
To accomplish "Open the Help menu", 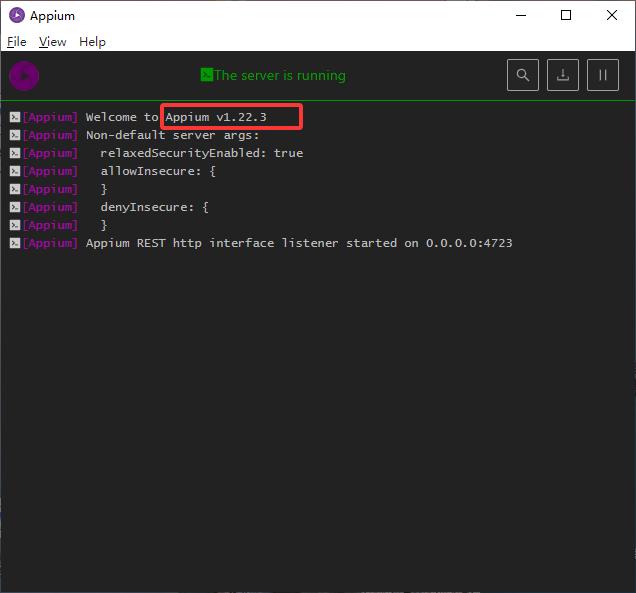I will tap(92, 42).
